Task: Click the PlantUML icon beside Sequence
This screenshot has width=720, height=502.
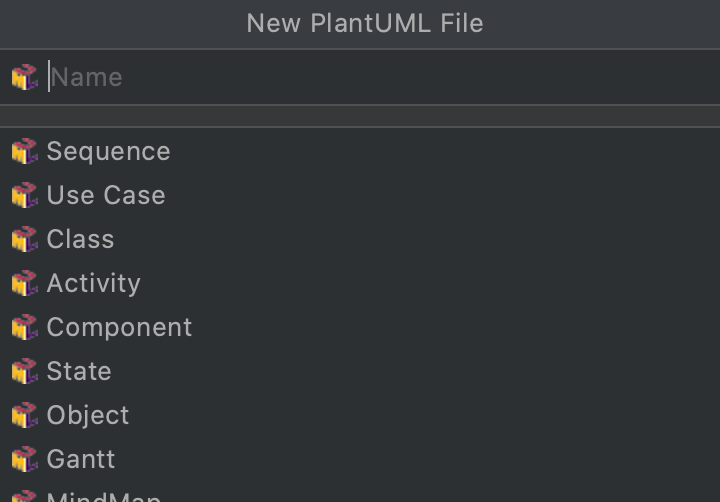Action: click(24, 151)
